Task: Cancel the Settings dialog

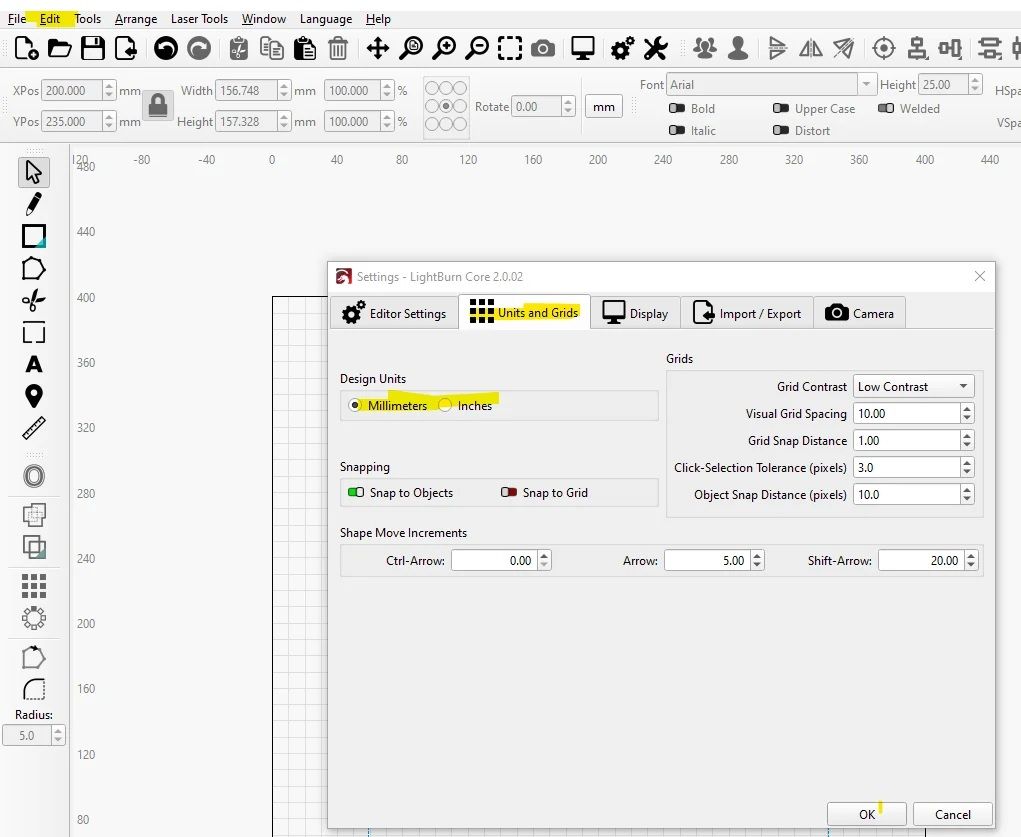Action: (x=953, y=814)
